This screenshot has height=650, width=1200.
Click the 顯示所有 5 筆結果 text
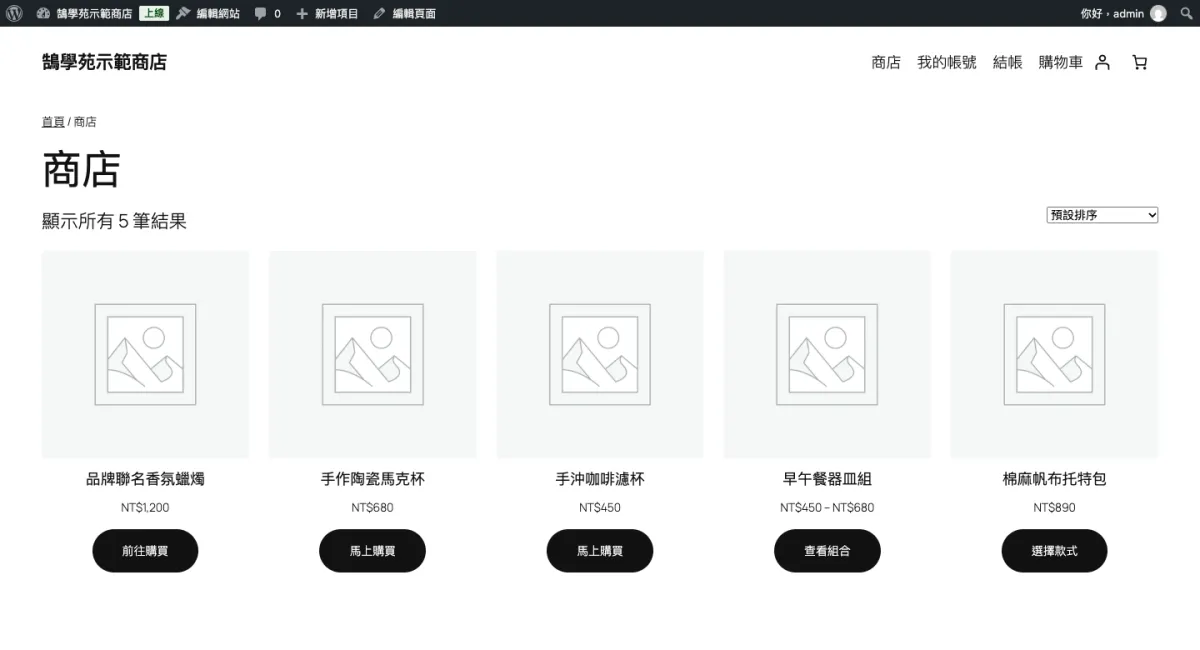114,221
